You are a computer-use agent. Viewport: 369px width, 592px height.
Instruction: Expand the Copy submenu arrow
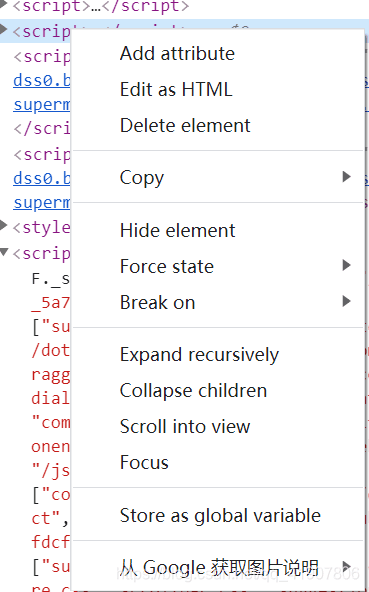346,177
